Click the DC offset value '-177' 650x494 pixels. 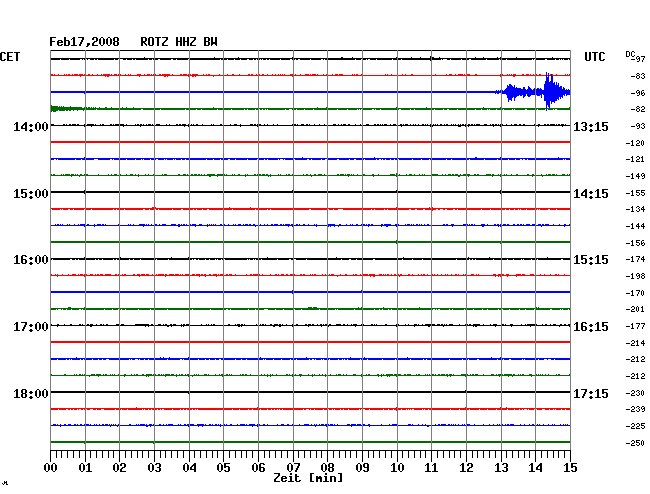[635, 326]
